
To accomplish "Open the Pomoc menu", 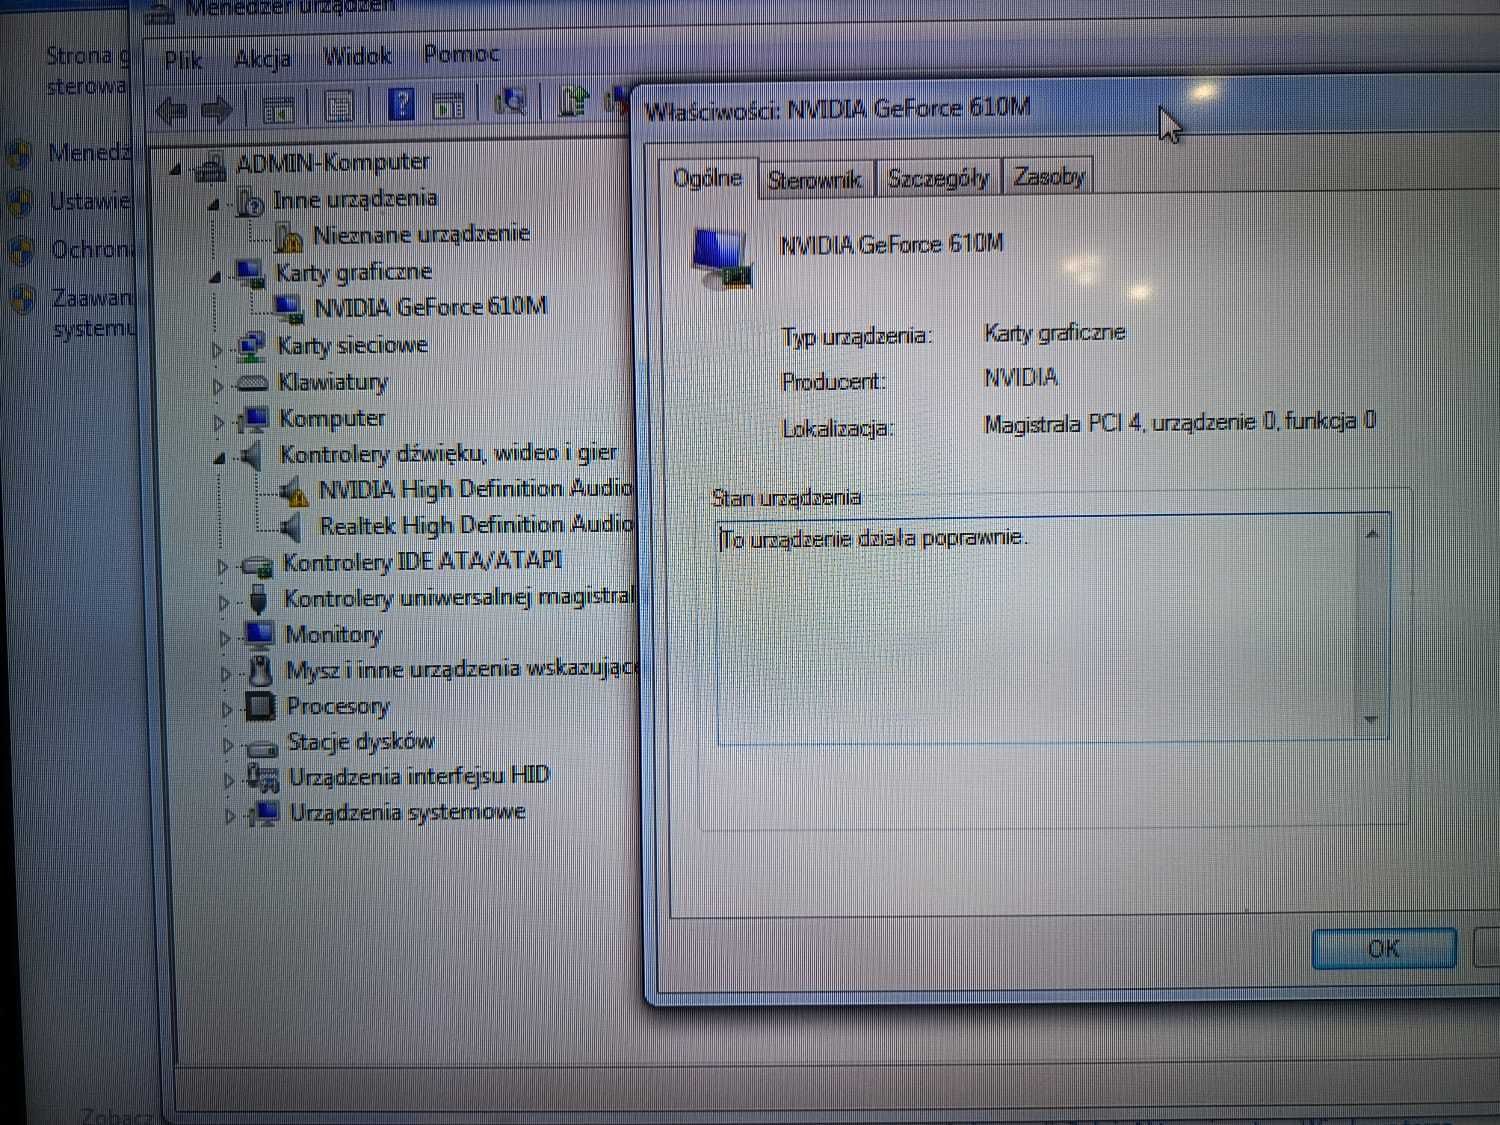I will pos(461,53).
